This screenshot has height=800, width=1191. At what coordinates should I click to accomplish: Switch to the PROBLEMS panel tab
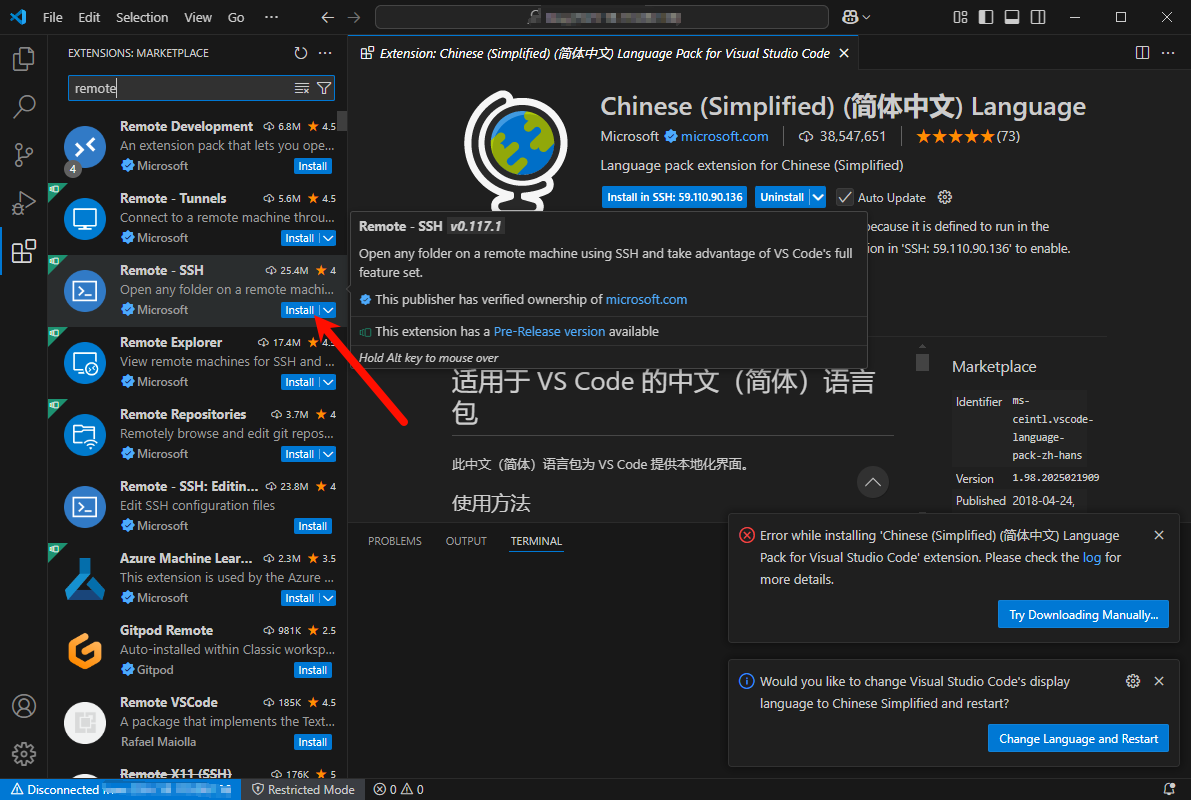(x=395, y=541)
